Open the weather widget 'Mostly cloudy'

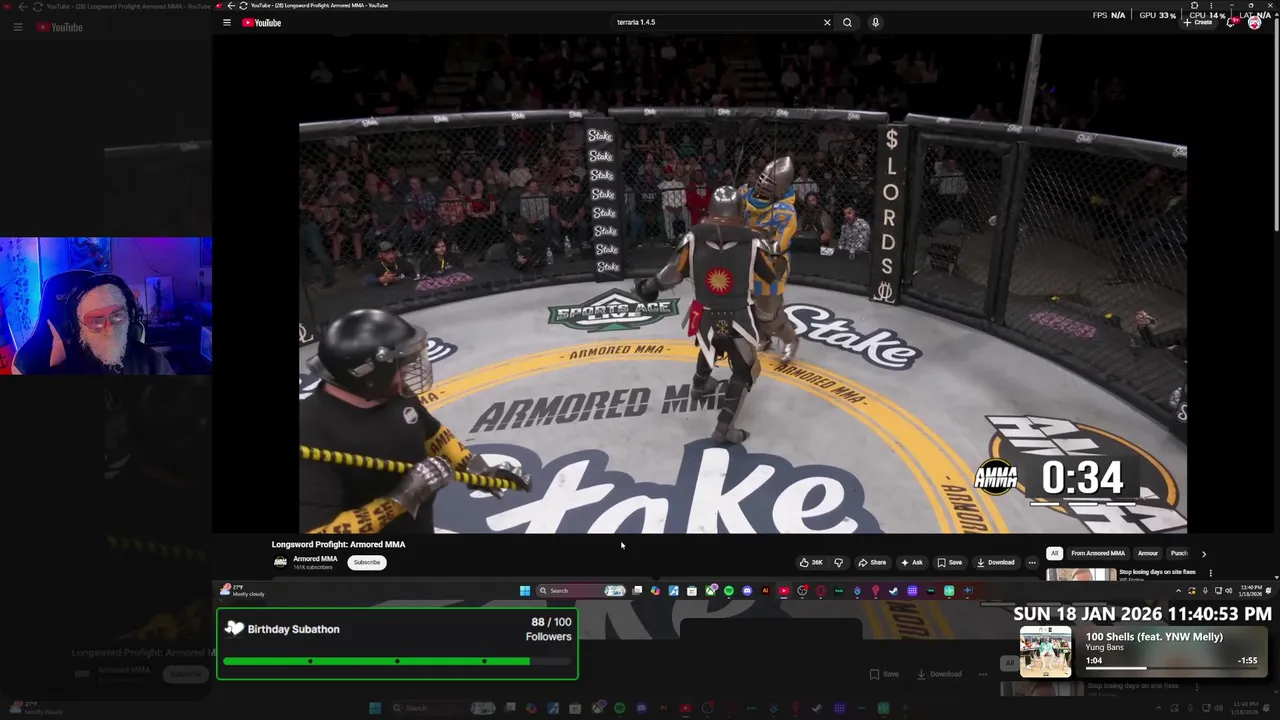(243, 591)
